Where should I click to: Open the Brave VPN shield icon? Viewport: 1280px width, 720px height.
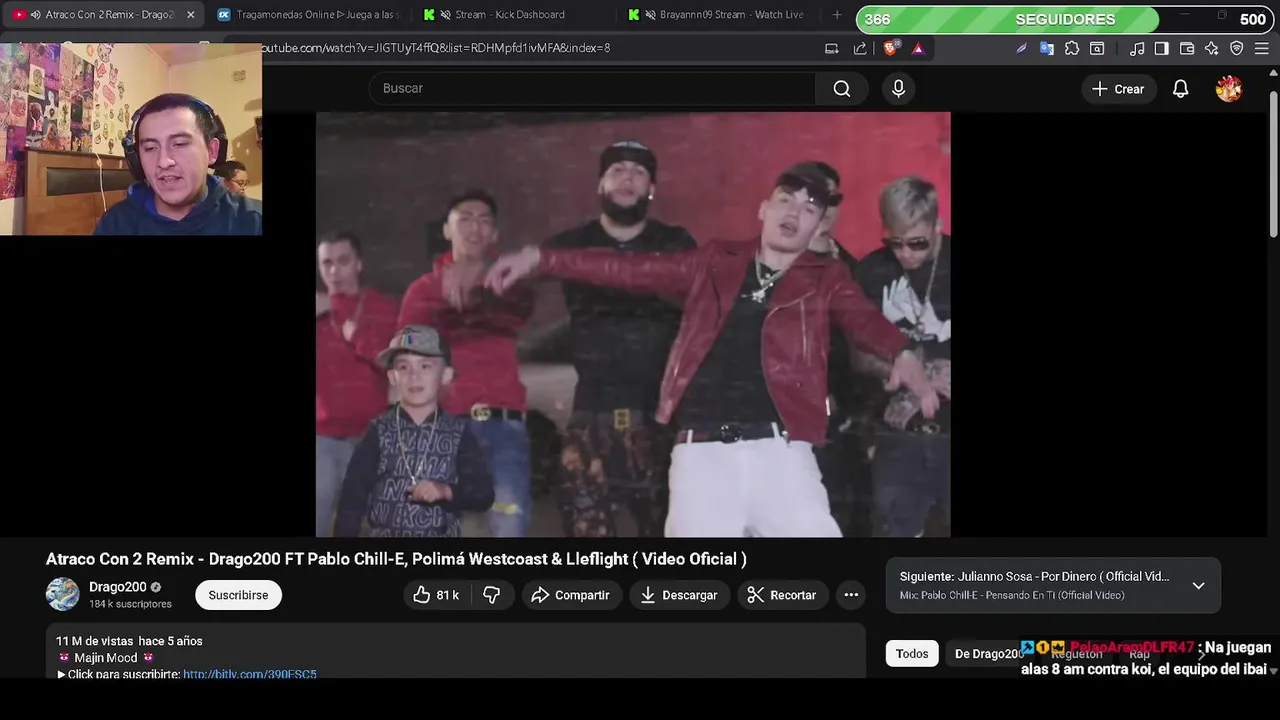[1237, 48]
